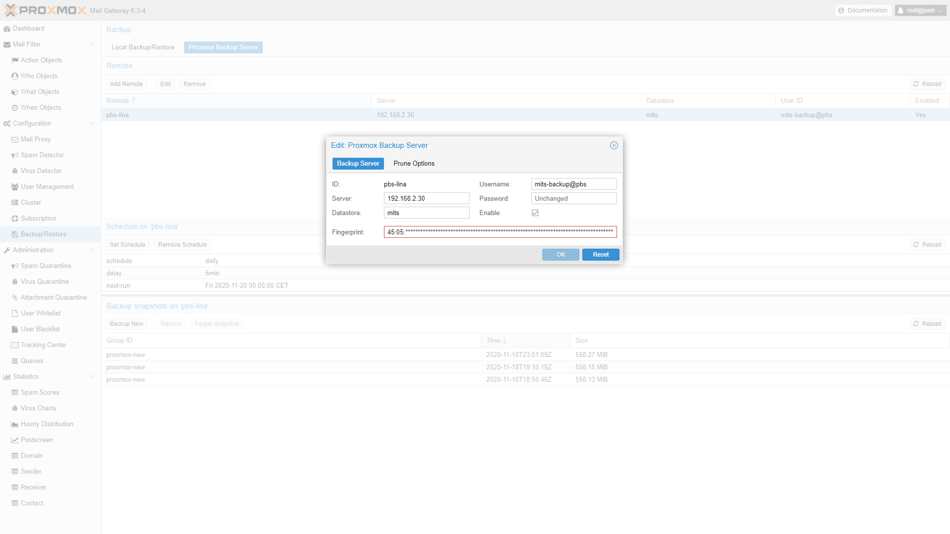Sort by the Remote column header
The image size is (950, 534).
237,101
